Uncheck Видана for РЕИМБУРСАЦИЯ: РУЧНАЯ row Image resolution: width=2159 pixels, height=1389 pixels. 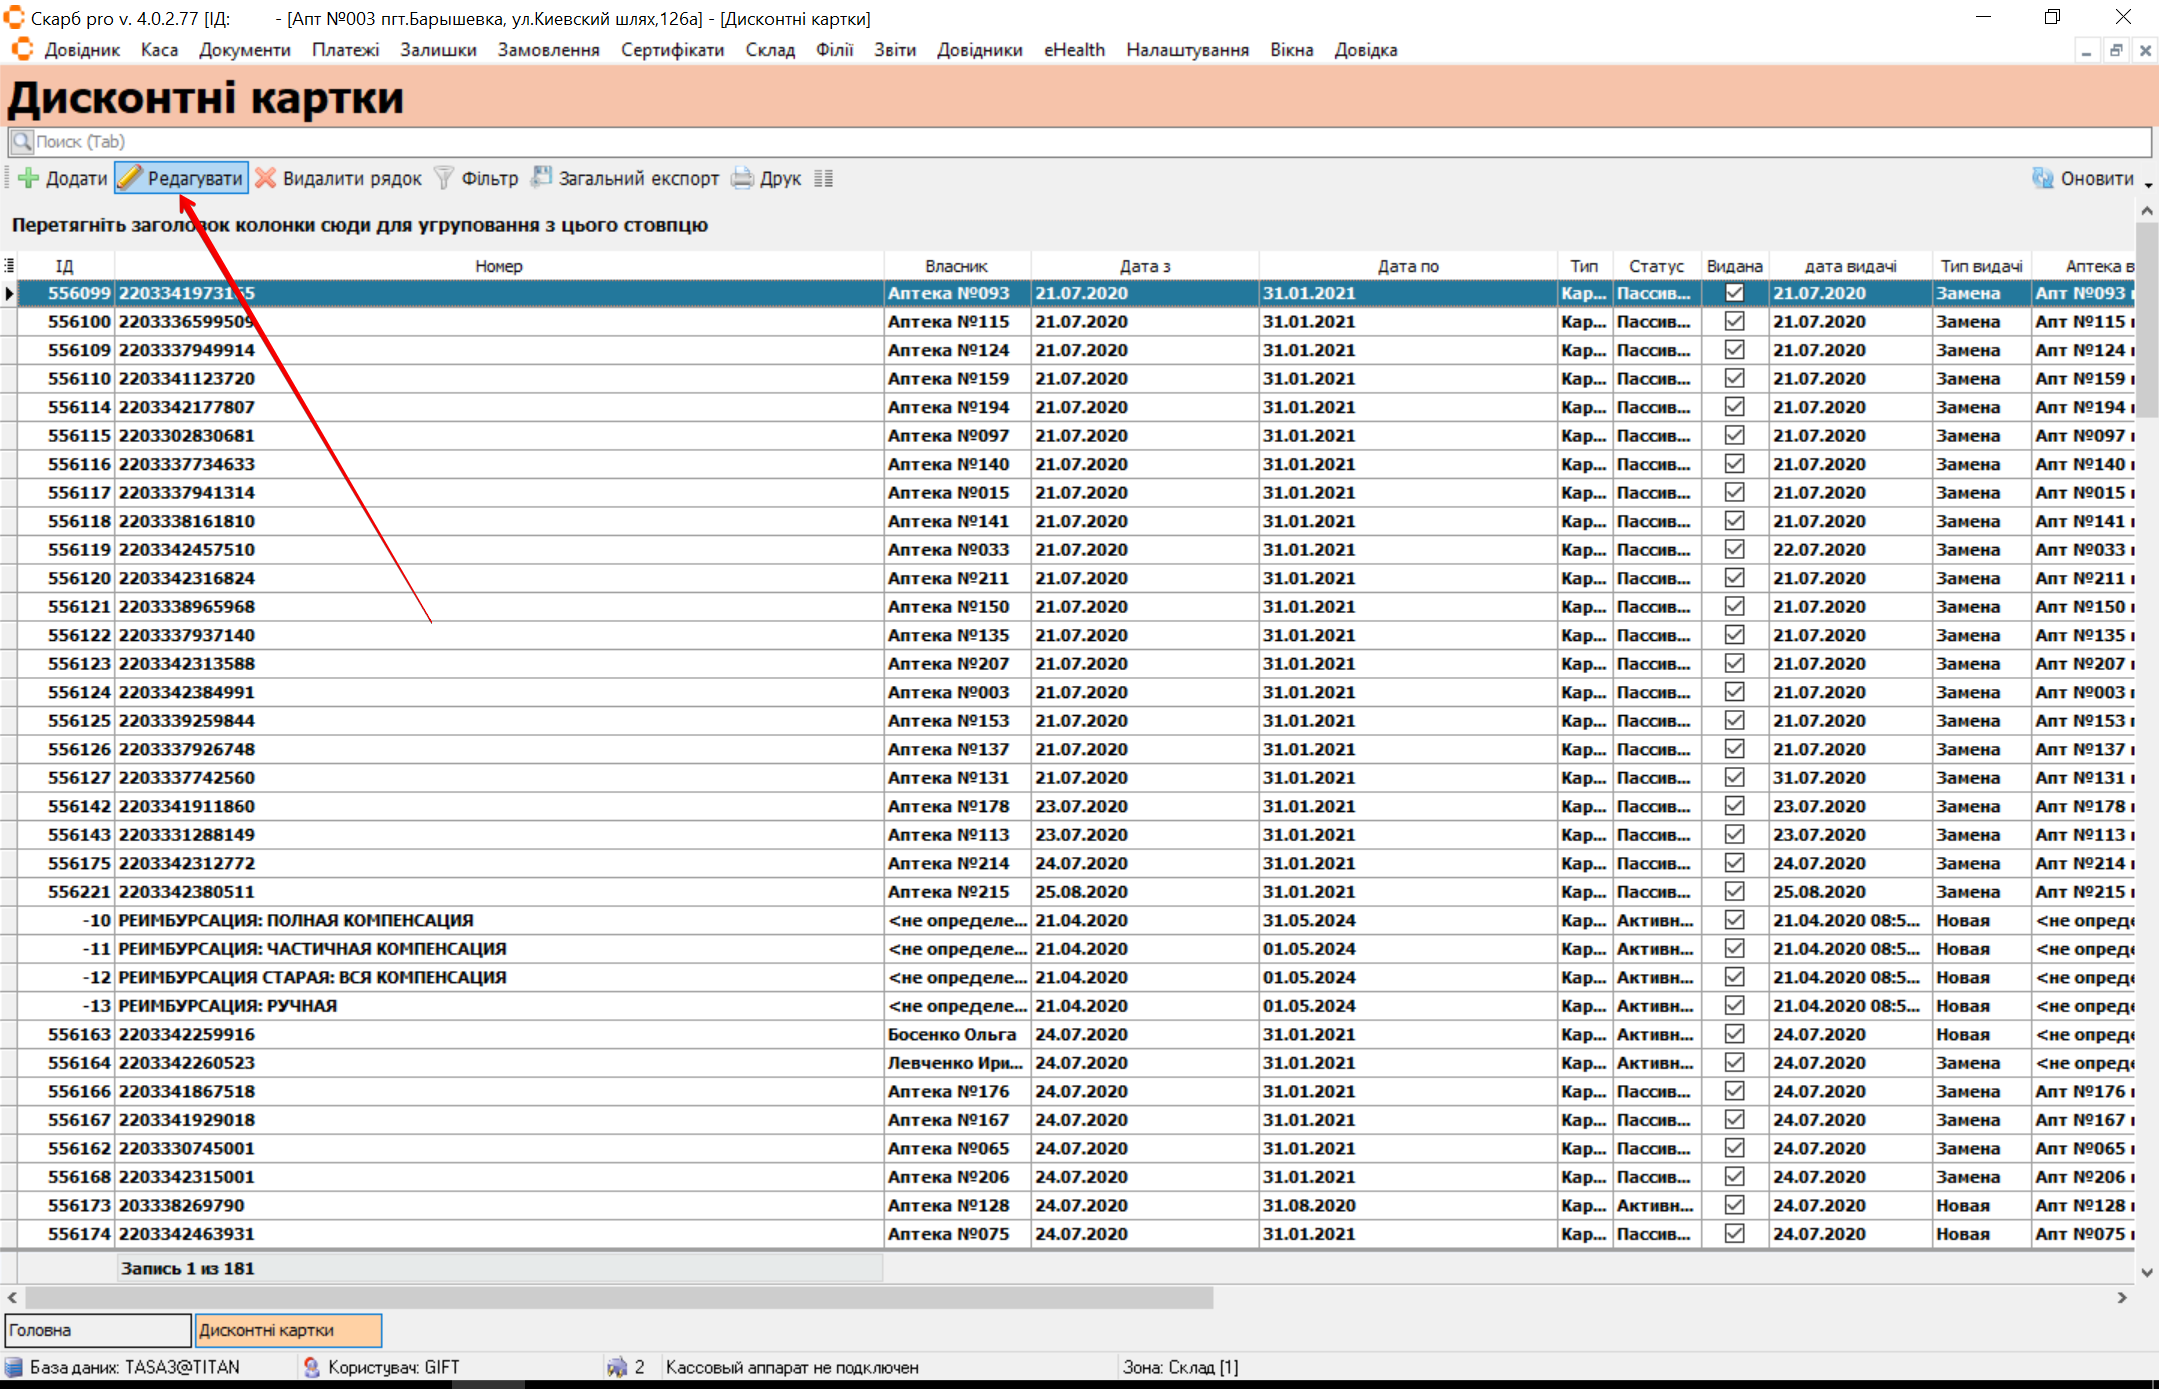point(1734,1006)
